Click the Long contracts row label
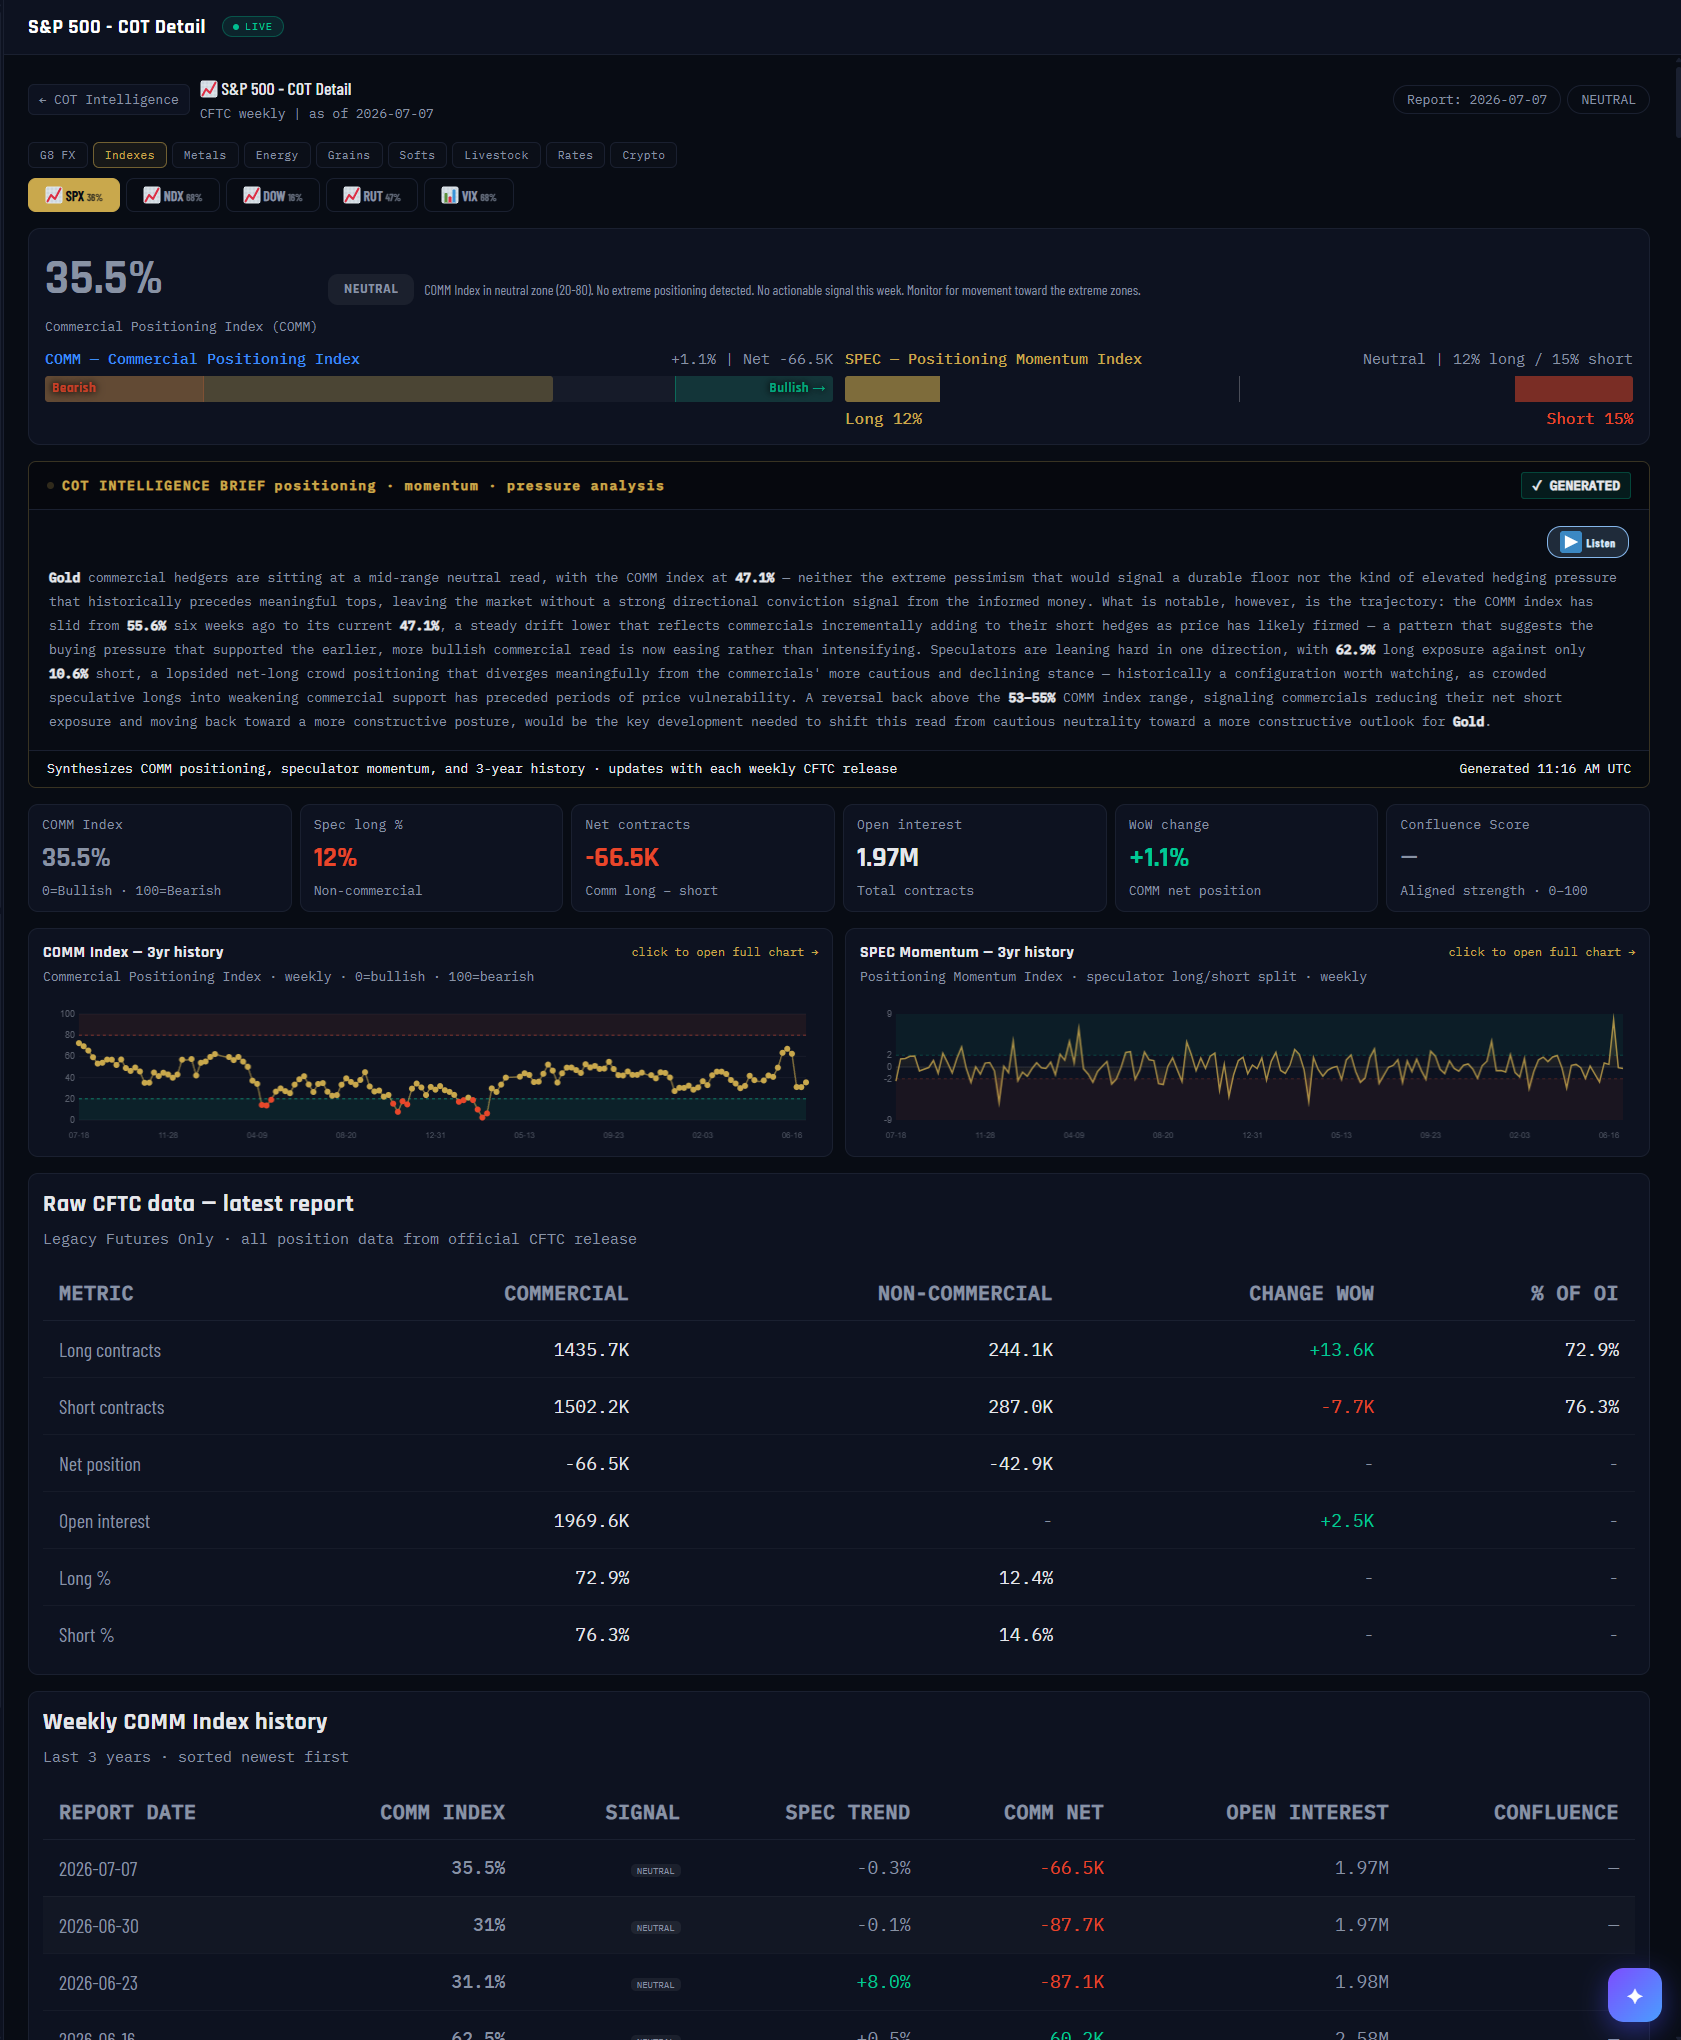Screen dimensions: 1681x2040 (110, 1350)
